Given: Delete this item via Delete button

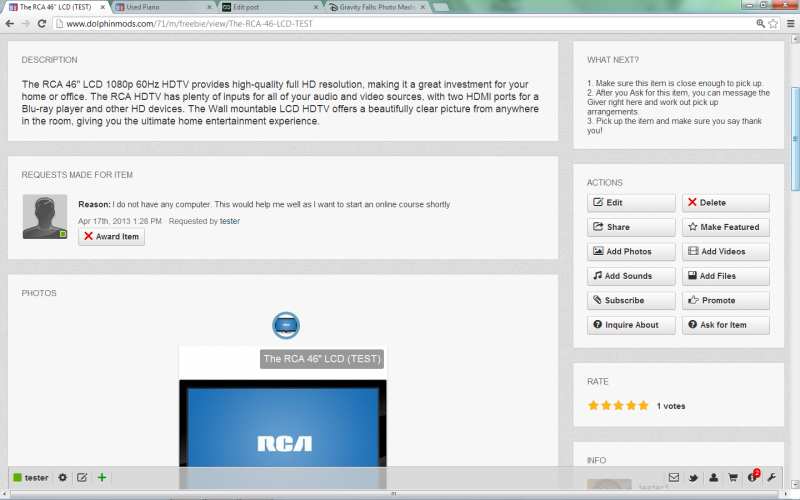Looking at the screenshot, I should pos(726,203).
